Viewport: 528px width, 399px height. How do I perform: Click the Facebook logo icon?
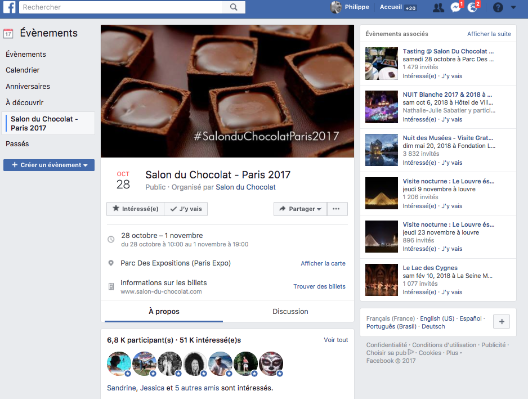[x=9, y=7]
